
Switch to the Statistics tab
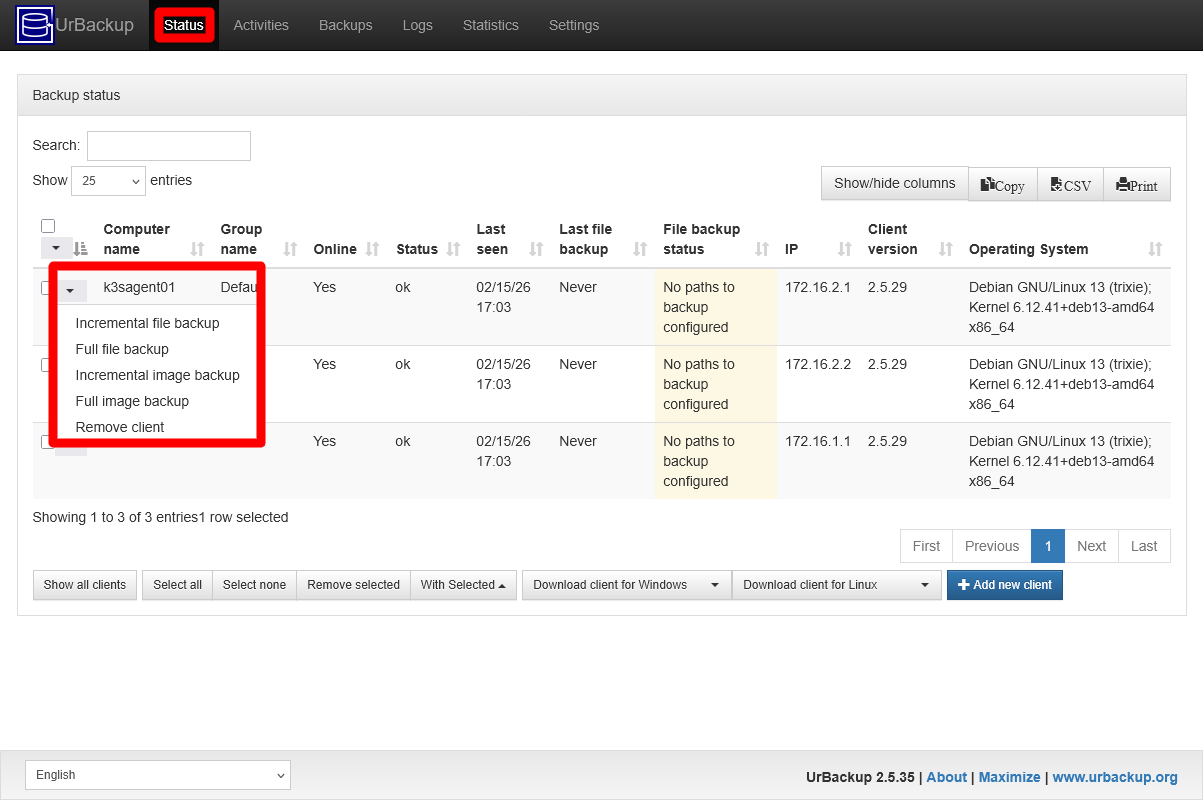pyautogui.click(x=490, y=25)
